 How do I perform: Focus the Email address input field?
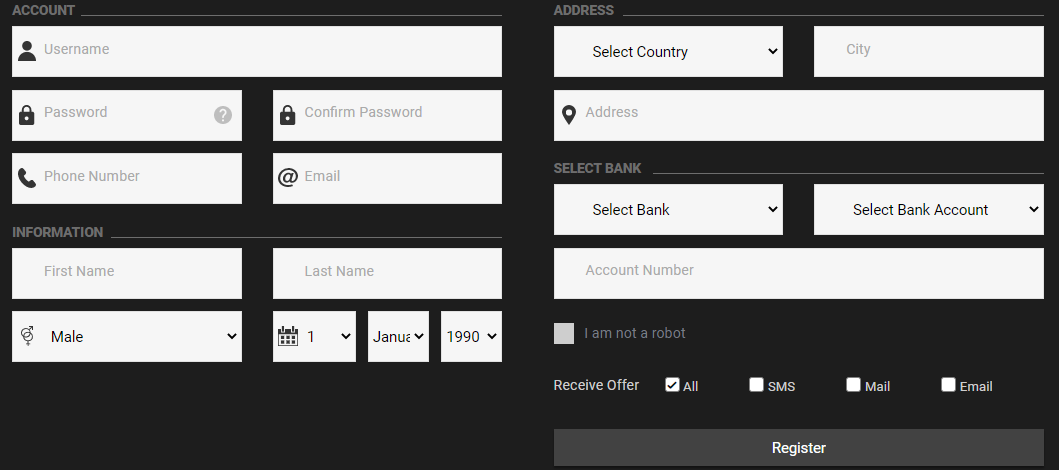point(387,178)
